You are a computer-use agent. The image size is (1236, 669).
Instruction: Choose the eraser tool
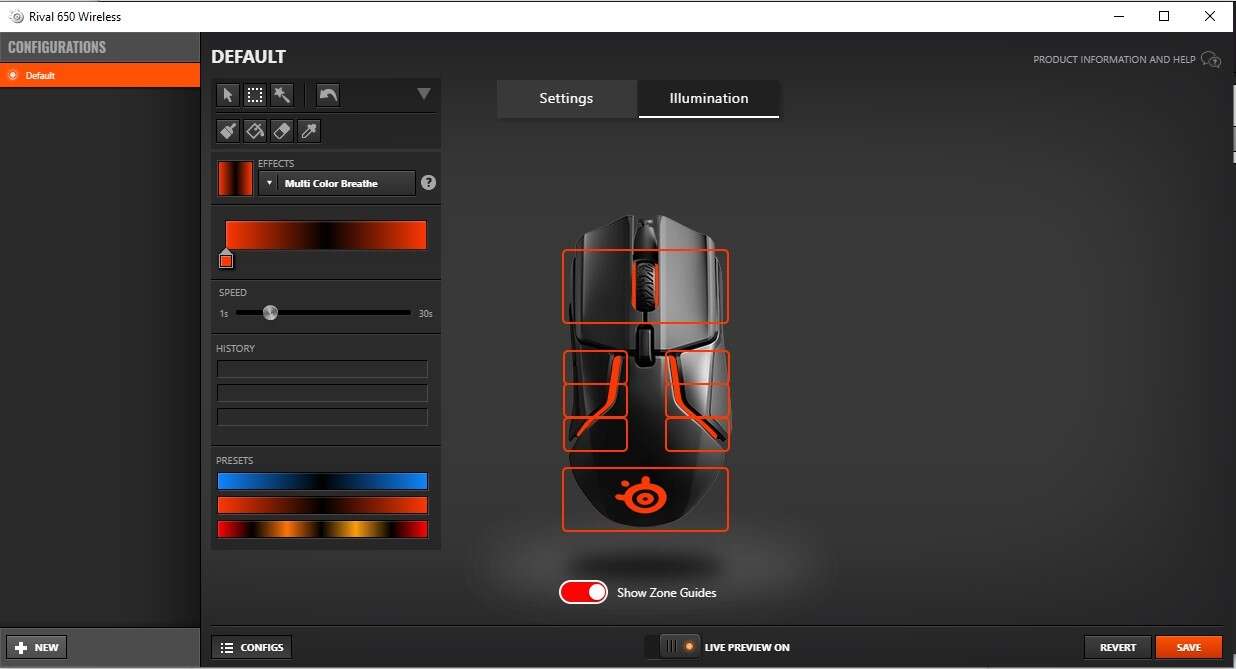click(282, 131)
